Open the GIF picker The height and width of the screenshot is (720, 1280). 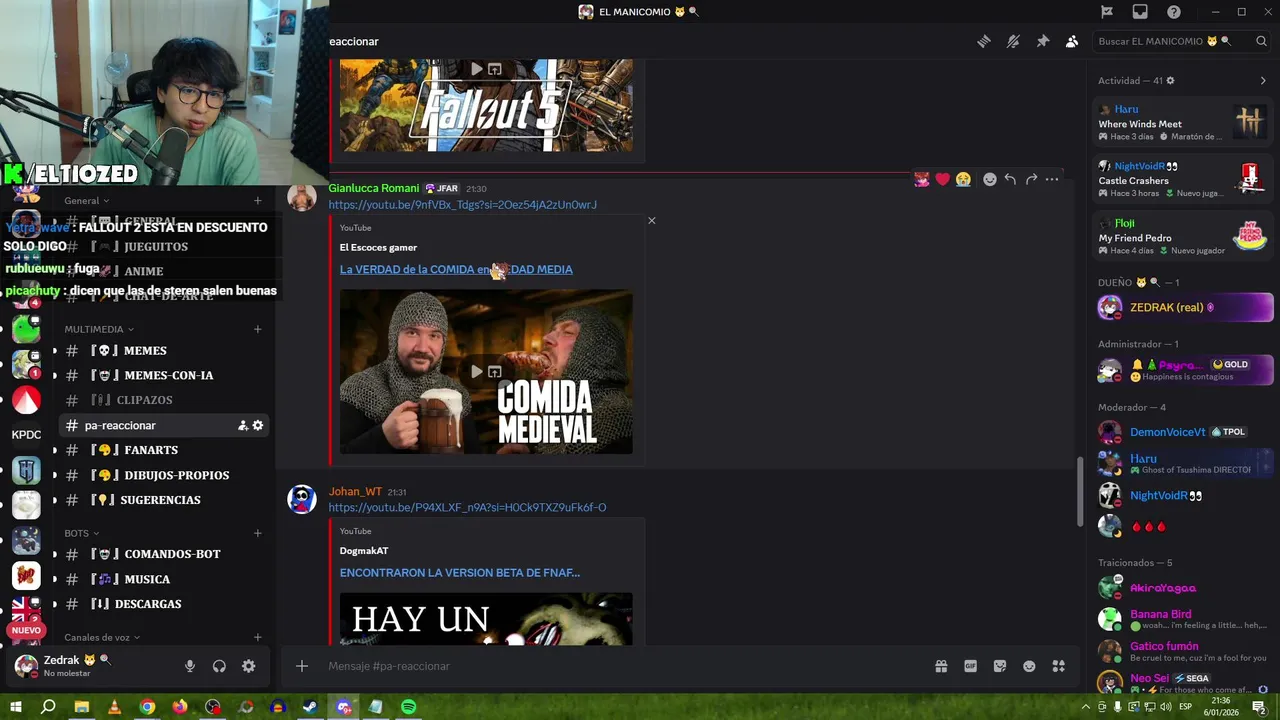click(970, 666)
